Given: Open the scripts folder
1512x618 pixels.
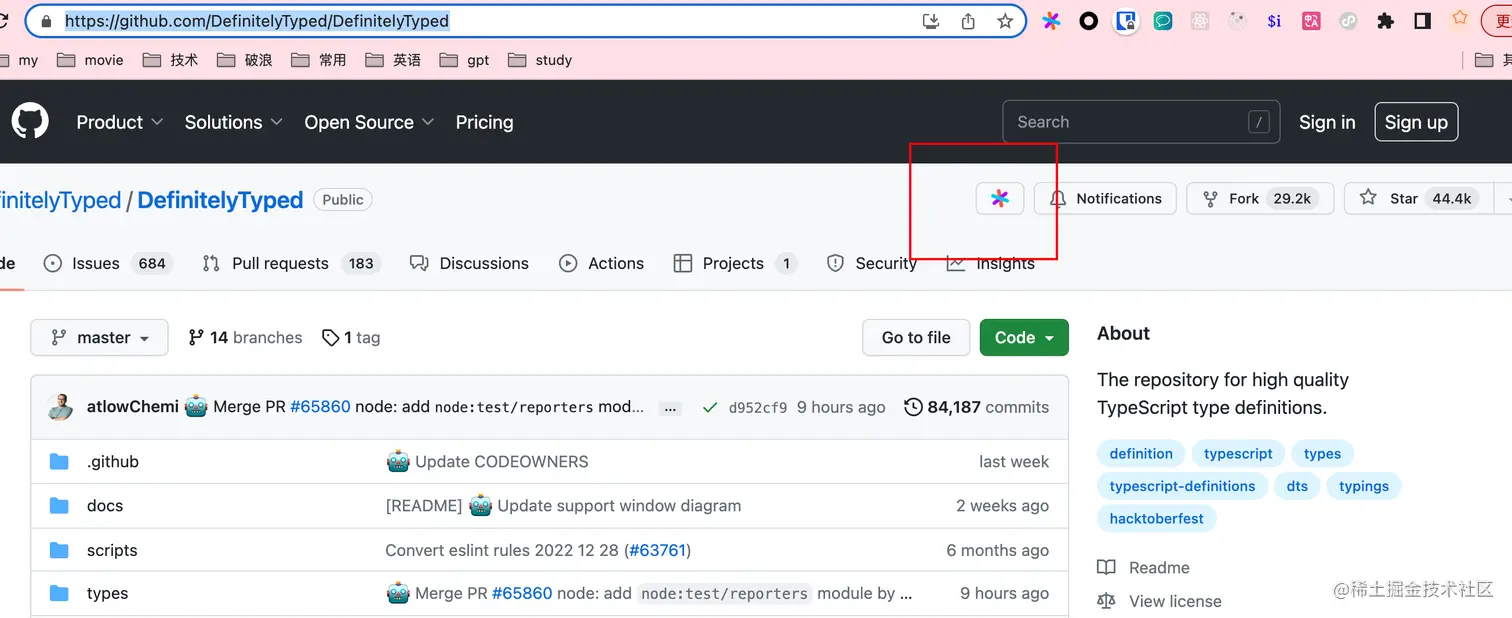Looking at the screenshot, I should 112,550.
